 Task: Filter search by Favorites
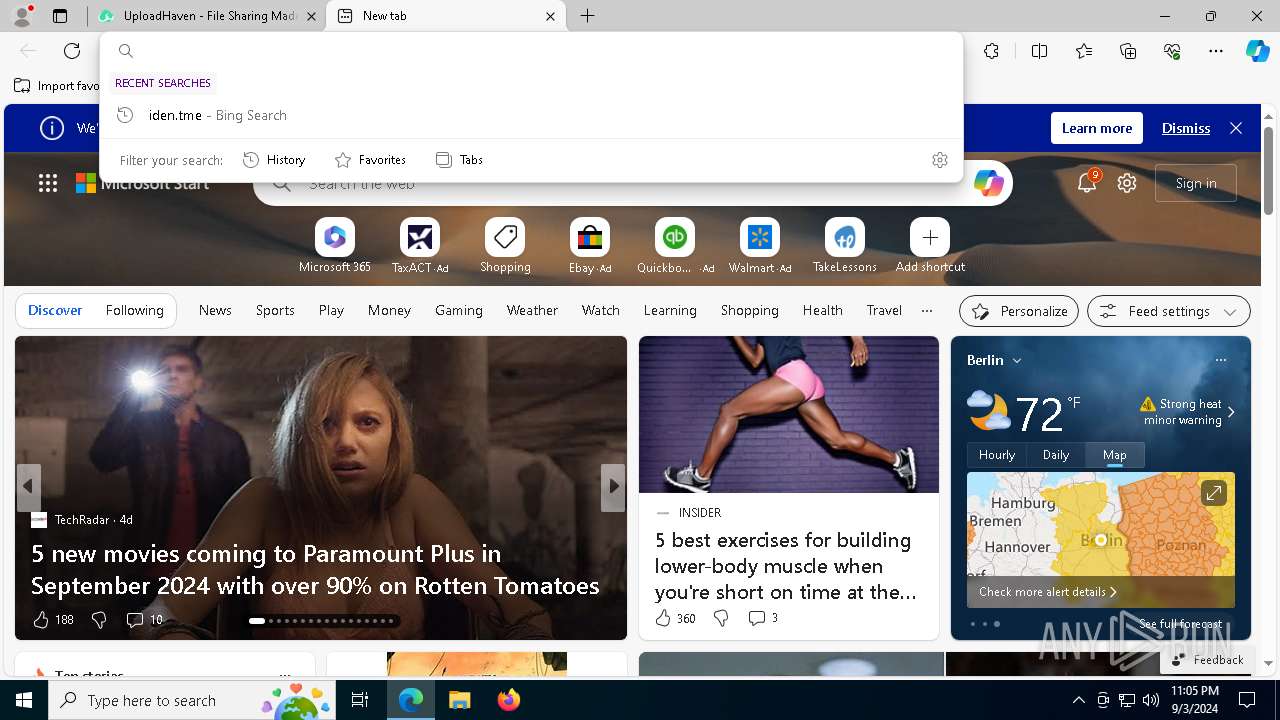370,160
